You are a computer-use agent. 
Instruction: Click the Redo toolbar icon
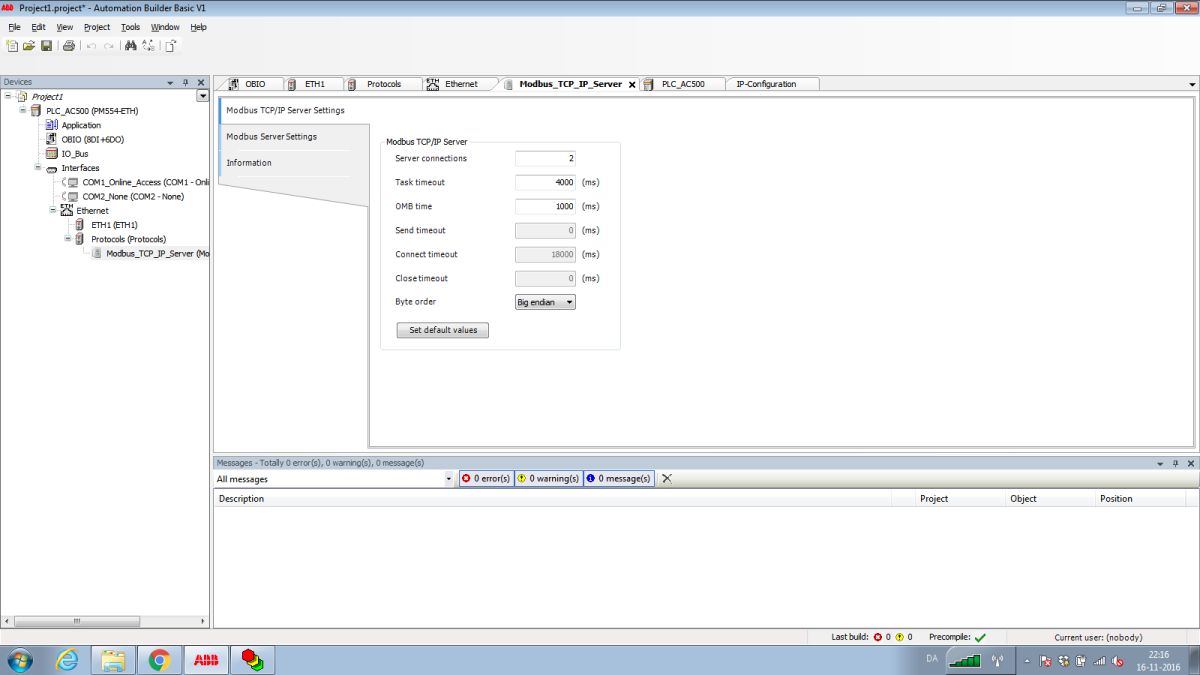(x=108, y=46)
